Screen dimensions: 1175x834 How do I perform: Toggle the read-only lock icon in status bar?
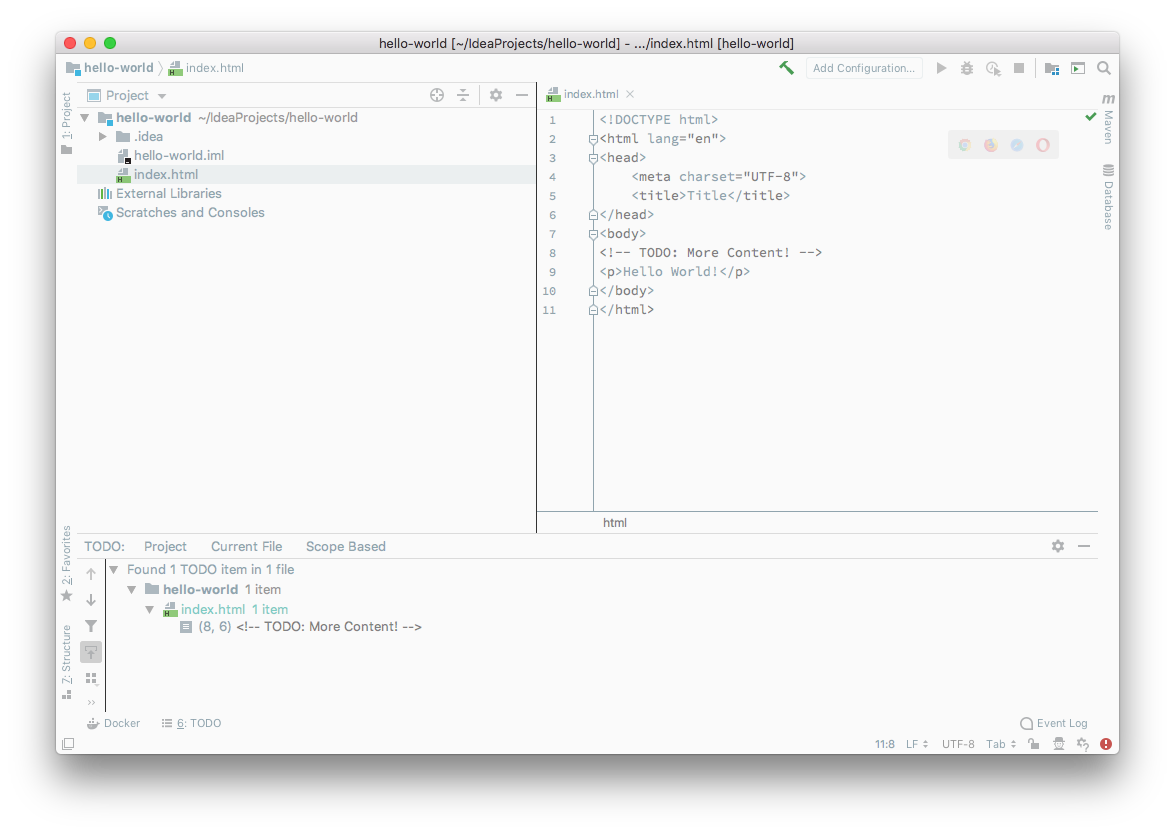1033,744
